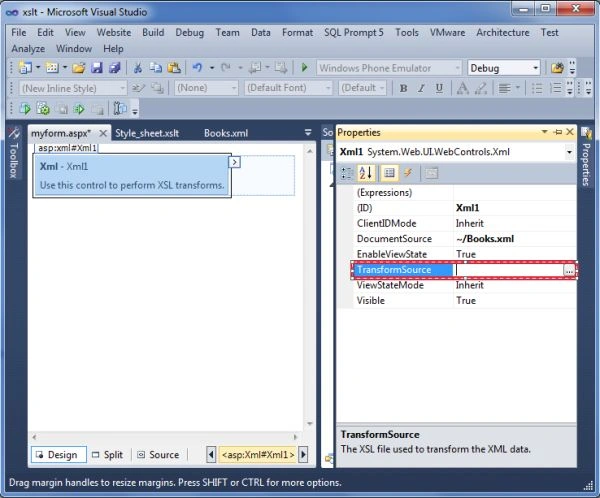Click the Paste clipboard icon
This screenshot has width=600, height=498.
pyautogui.click(x=174, y=68)
